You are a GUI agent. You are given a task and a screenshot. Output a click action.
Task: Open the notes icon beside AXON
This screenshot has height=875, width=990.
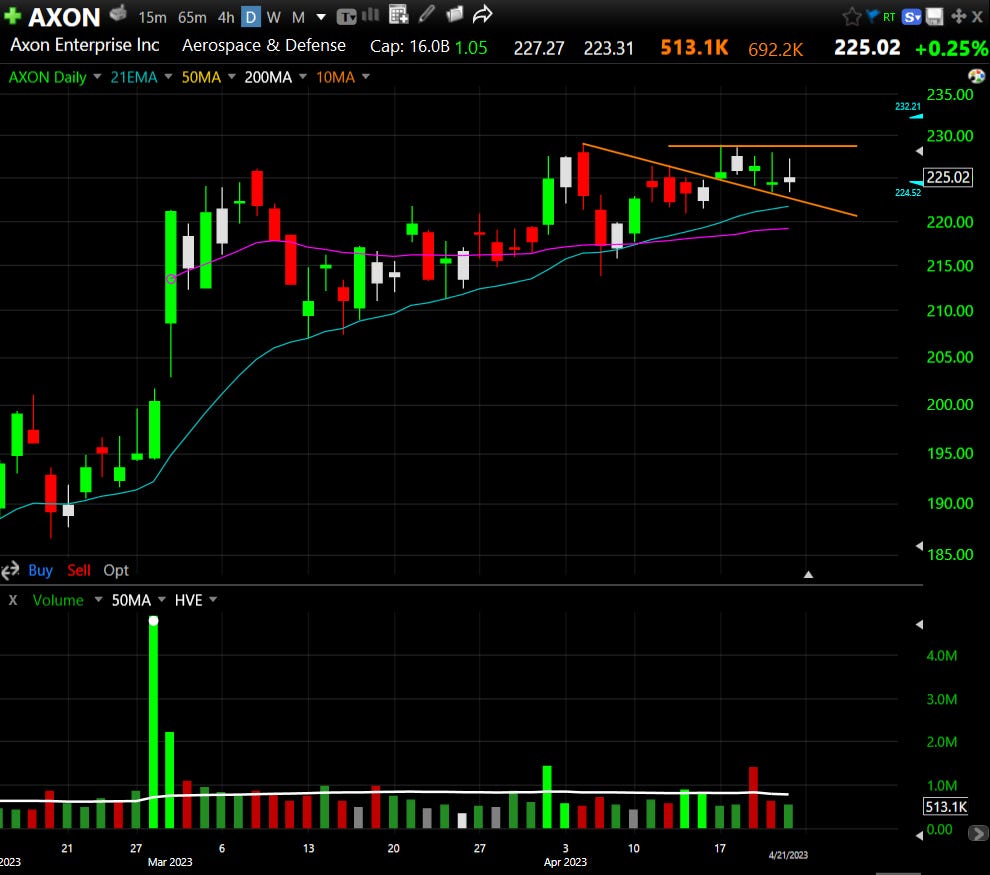pyautogui.click(x=118, y=13)
